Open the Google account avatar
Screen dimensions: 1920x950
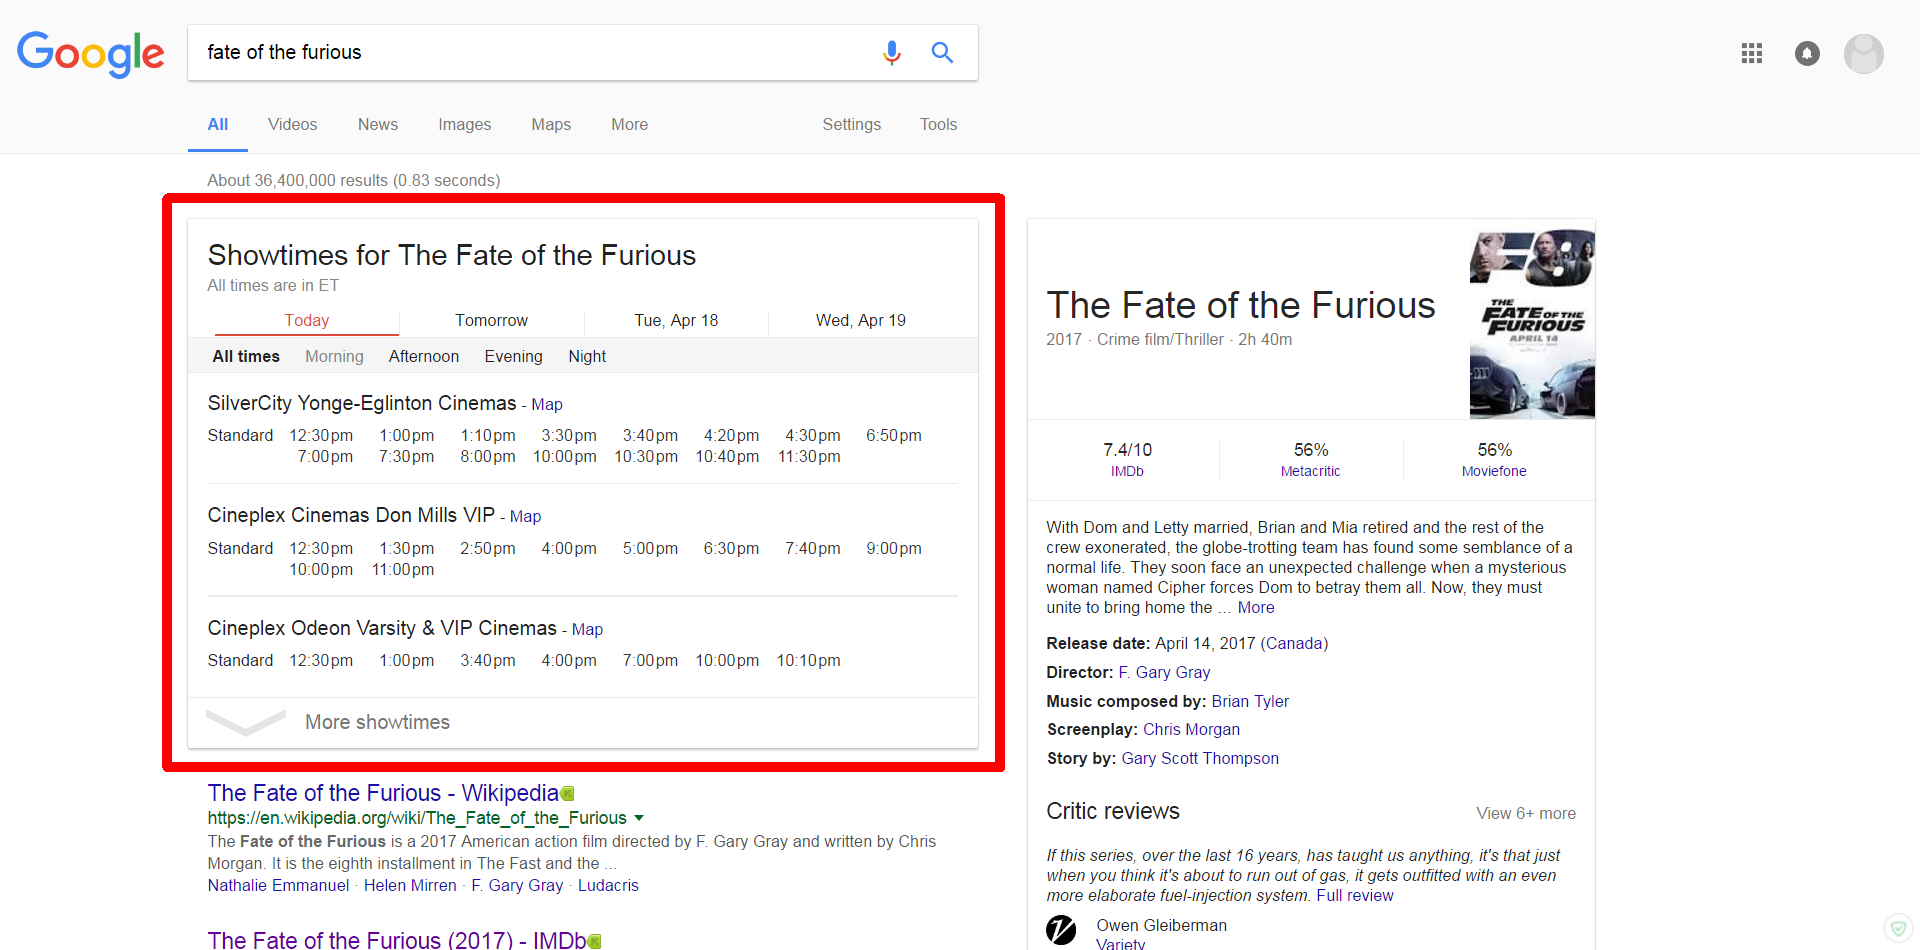pos(1863,53)
